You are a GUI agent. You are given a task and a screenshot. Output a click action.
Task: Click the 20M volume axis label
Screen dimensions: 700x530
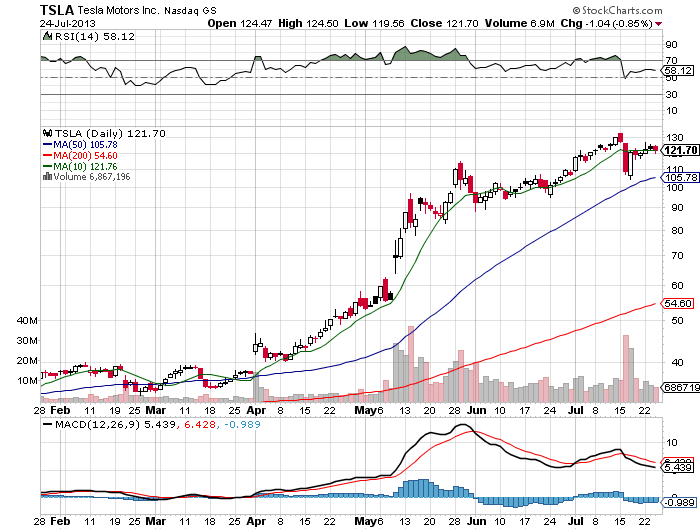[27, 361]
